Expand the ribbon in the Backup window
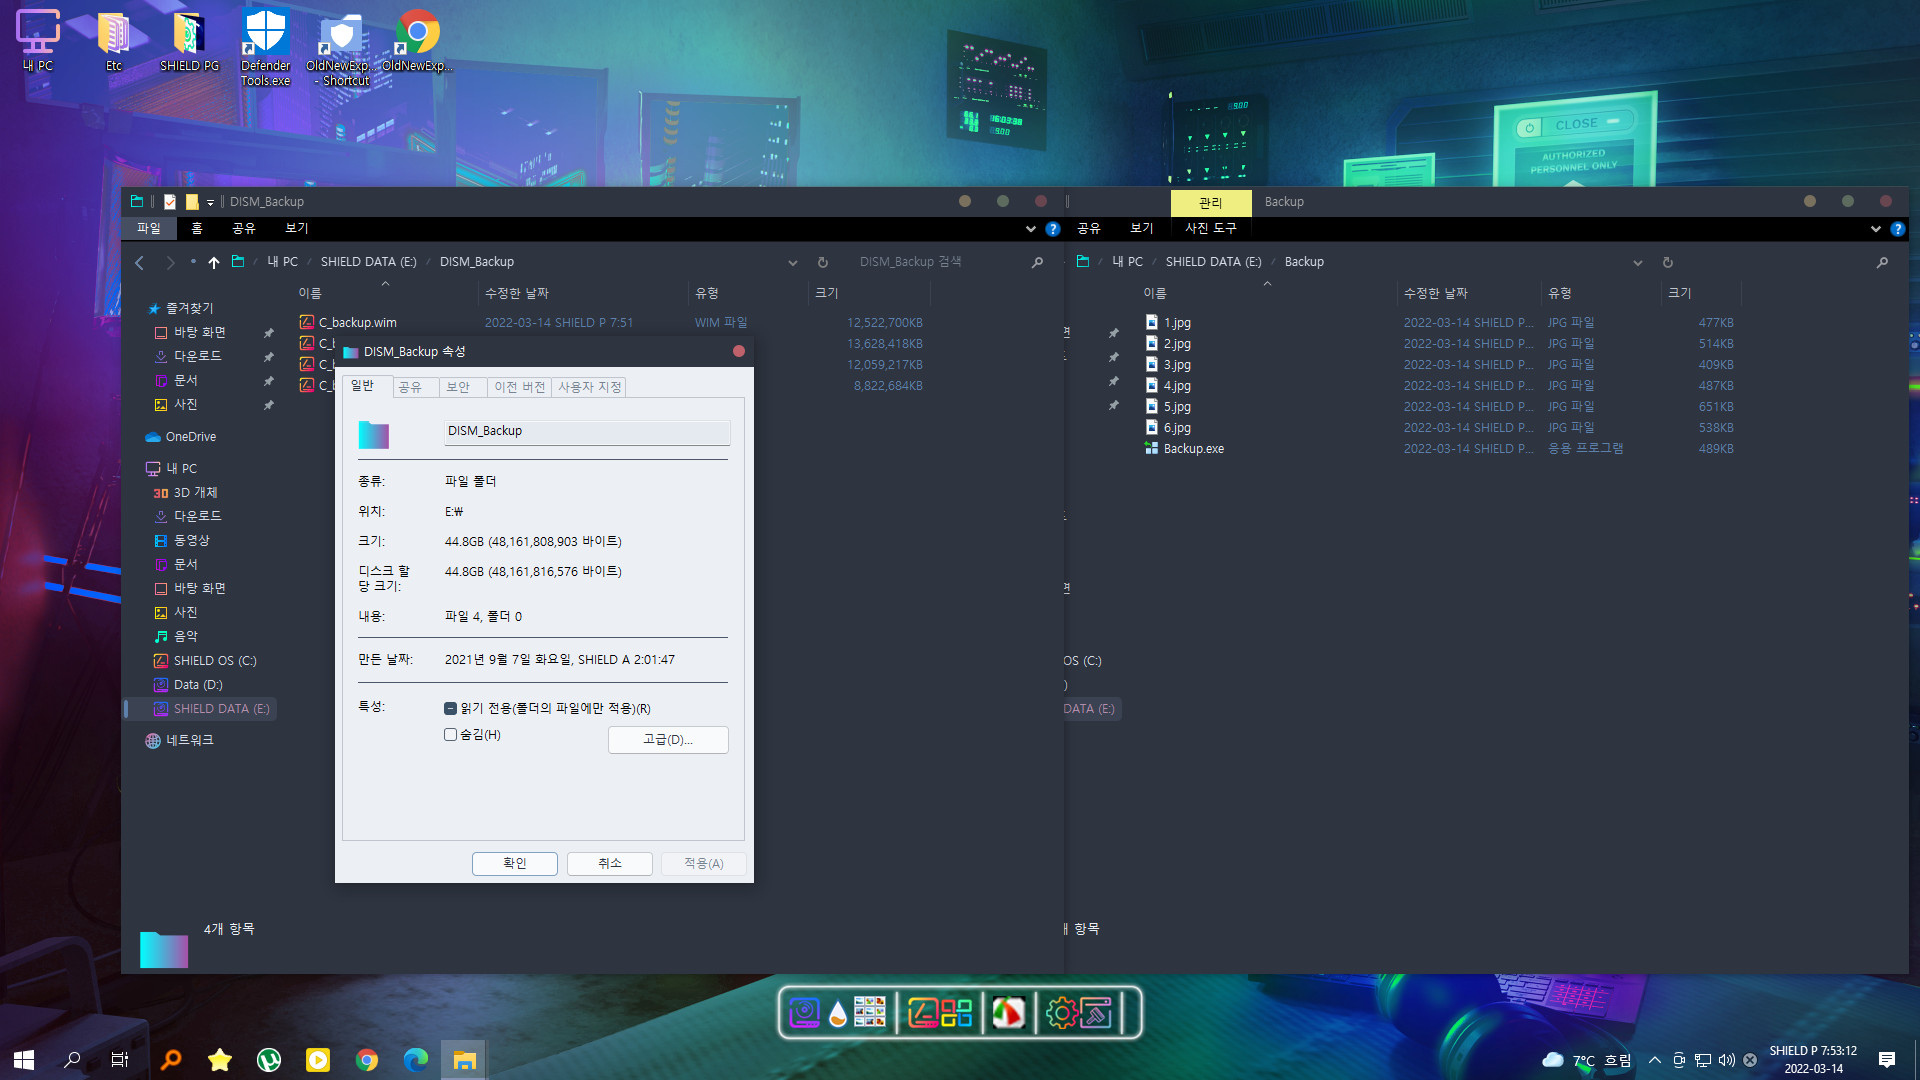Viewport: 1920px width, 1080px height. [1876, 229]
